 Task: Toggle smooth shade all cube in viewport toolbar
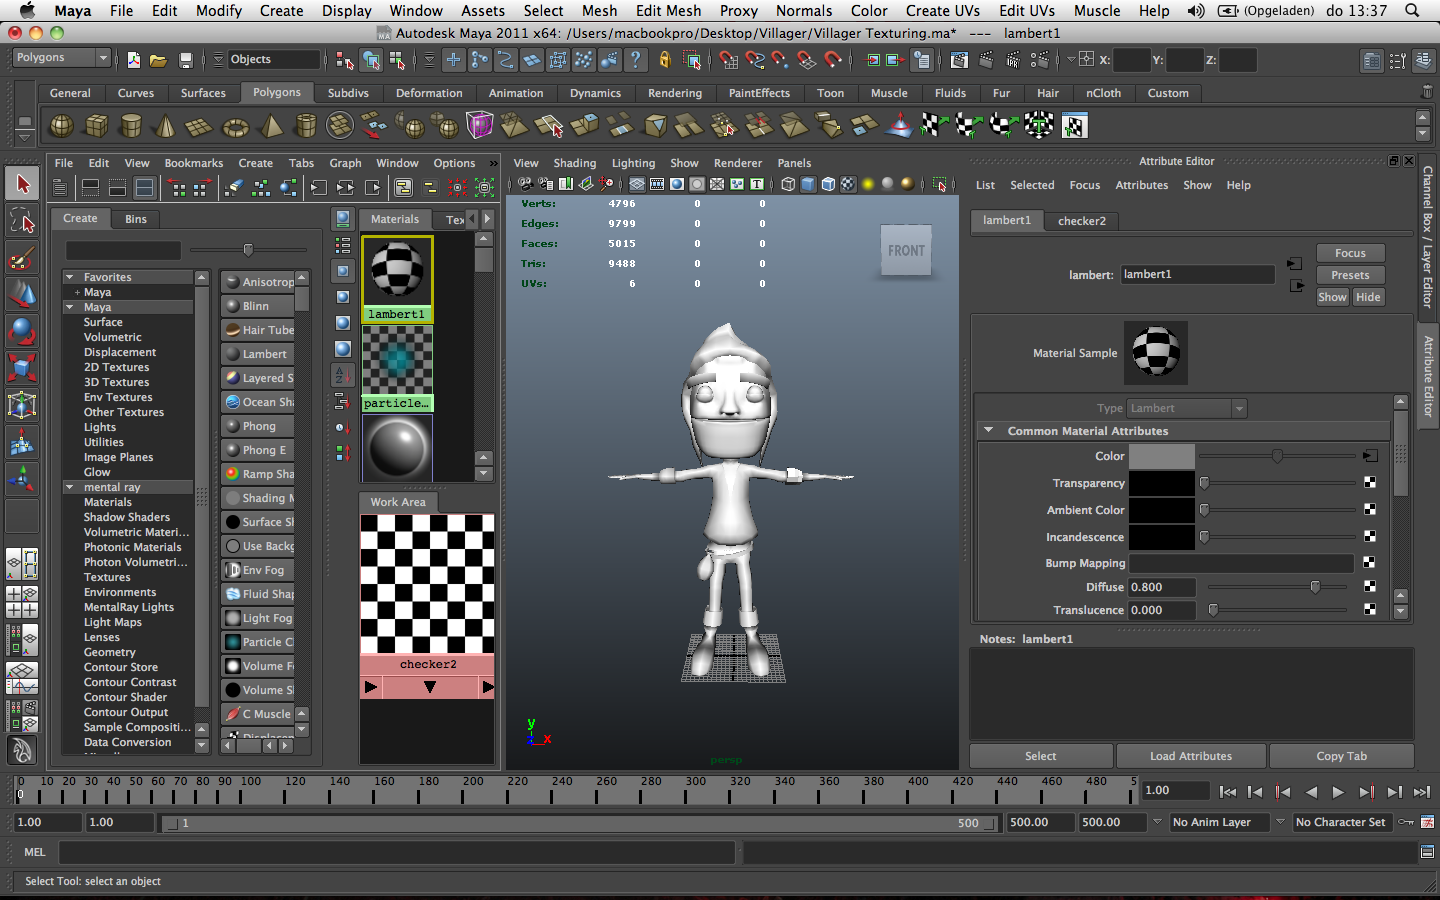pos(808,184)
